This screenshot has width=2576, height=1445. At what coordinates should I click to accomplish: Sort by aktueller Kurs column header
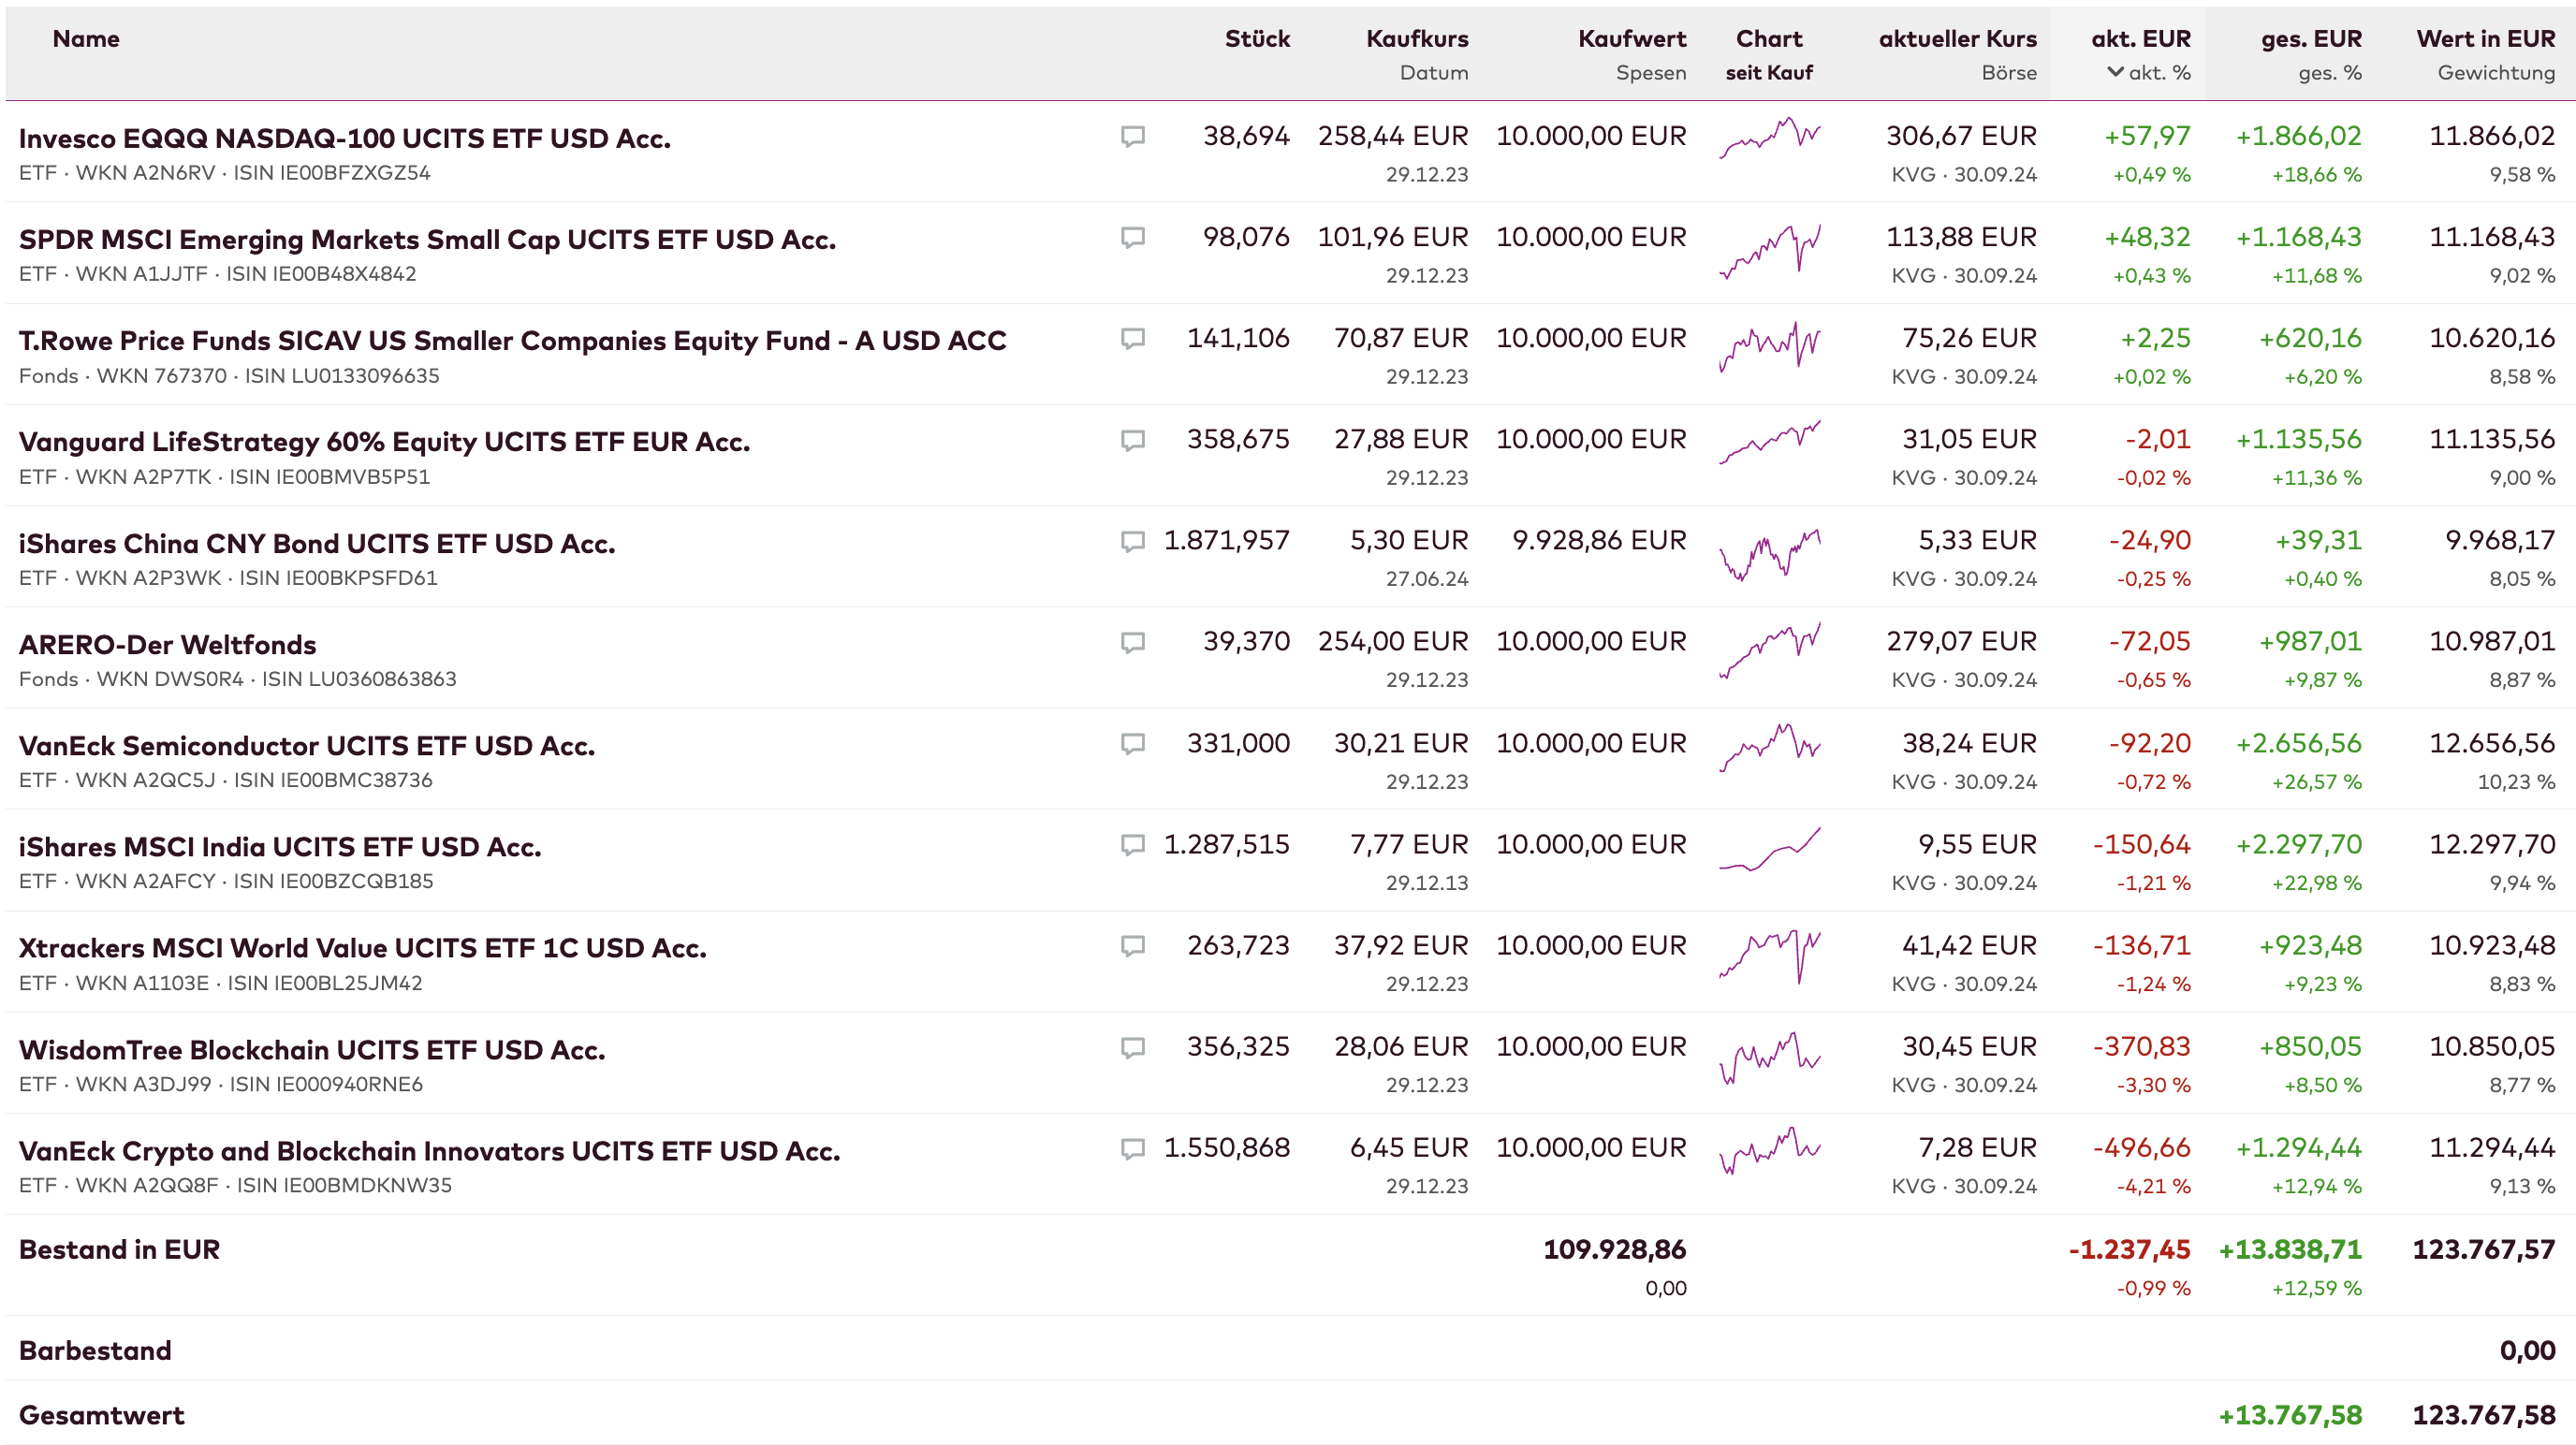point(1957,39)
